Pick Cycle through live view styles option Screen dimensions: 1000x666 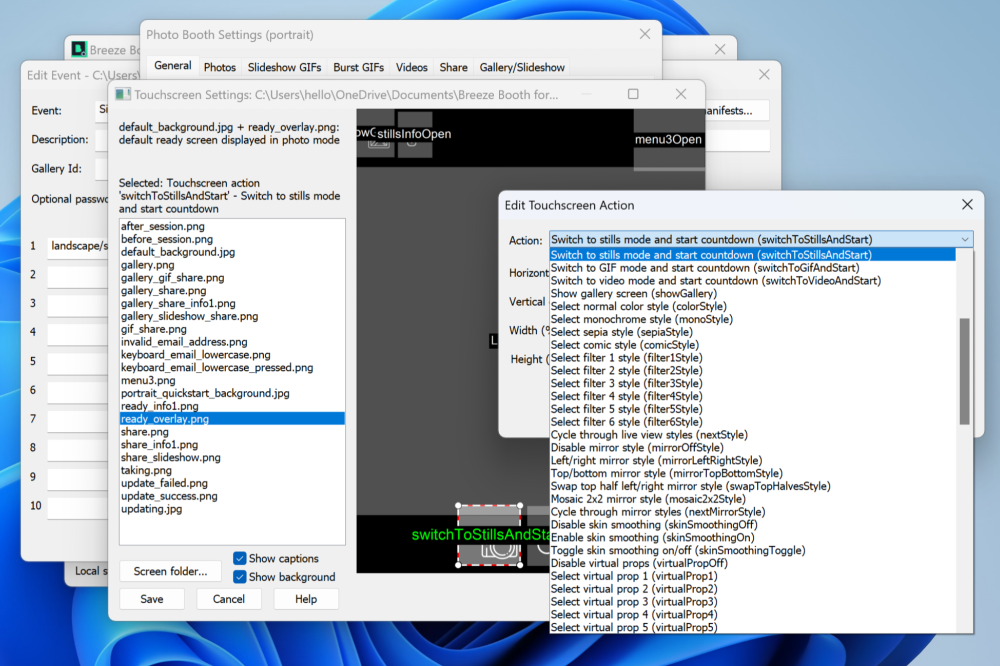[753, 435]
